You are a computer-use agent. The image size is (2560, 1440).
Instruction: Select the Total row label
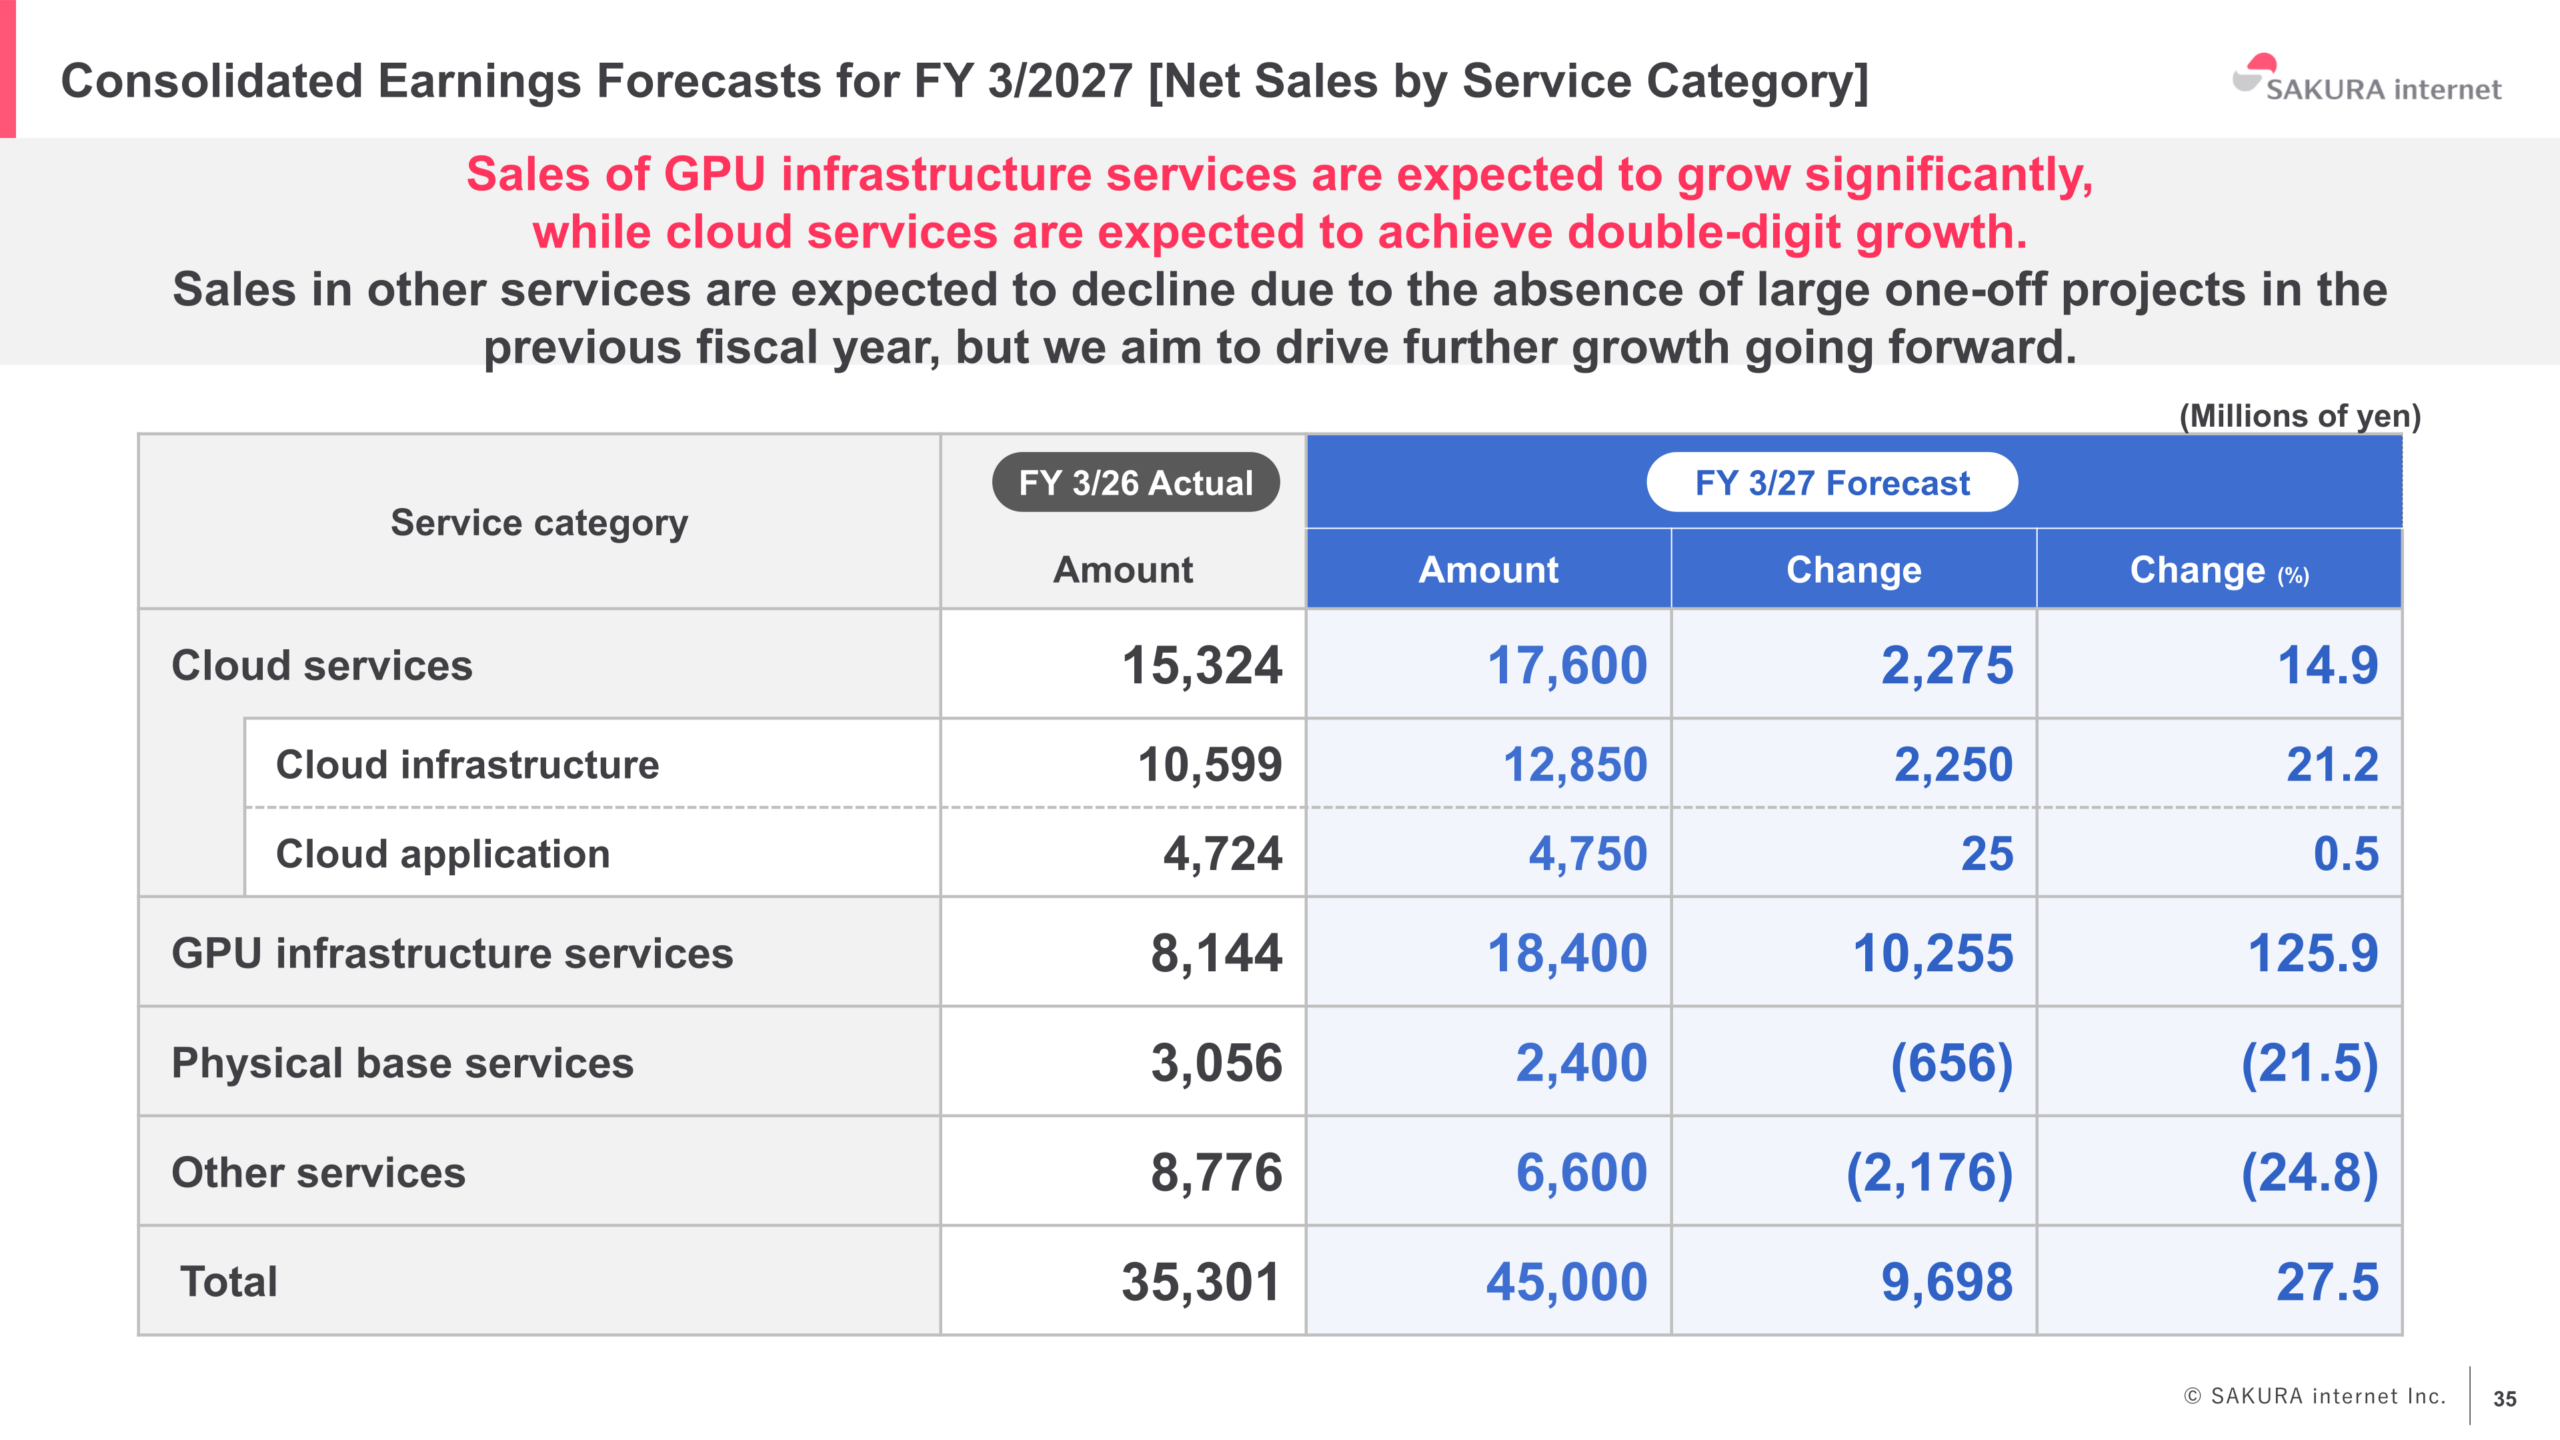coord(228,1281)
